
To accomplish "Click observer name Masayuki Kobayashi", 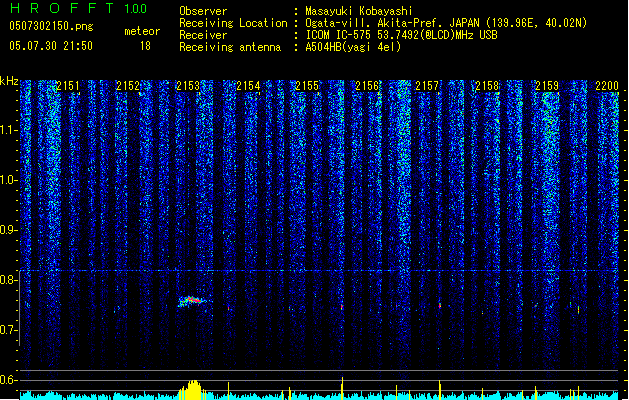I will click(x=359, y=11).
